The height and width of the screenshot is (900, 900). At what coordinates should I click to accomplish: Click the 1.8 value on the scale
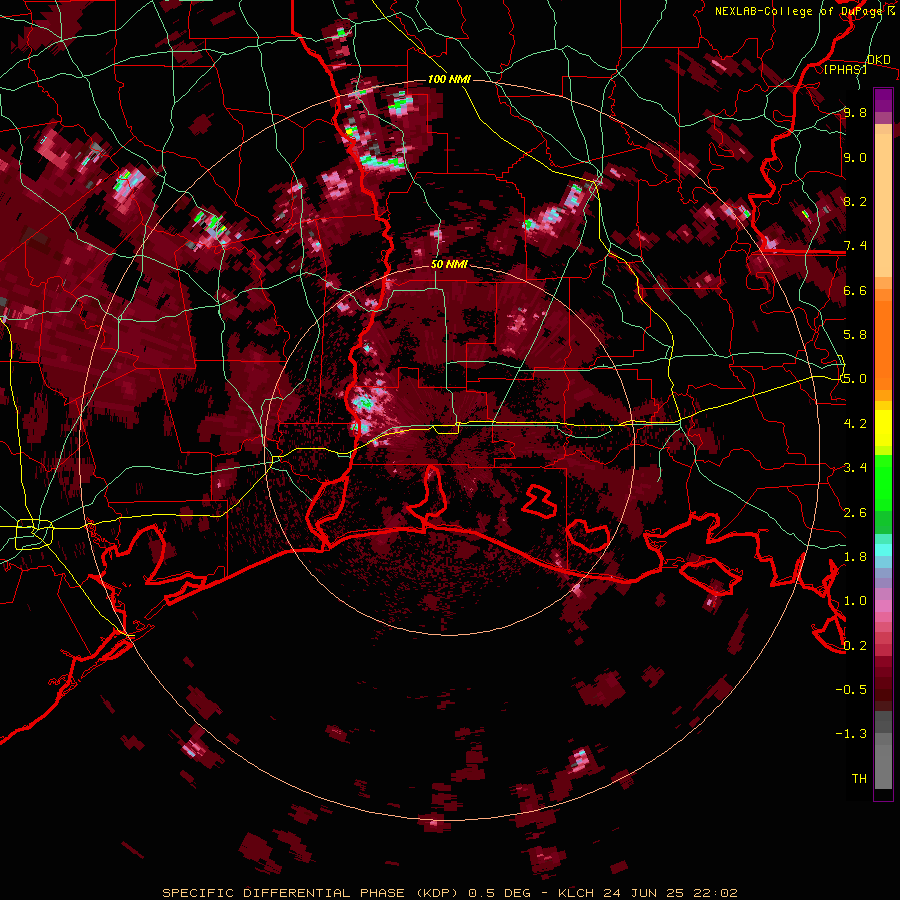(855, 557)
